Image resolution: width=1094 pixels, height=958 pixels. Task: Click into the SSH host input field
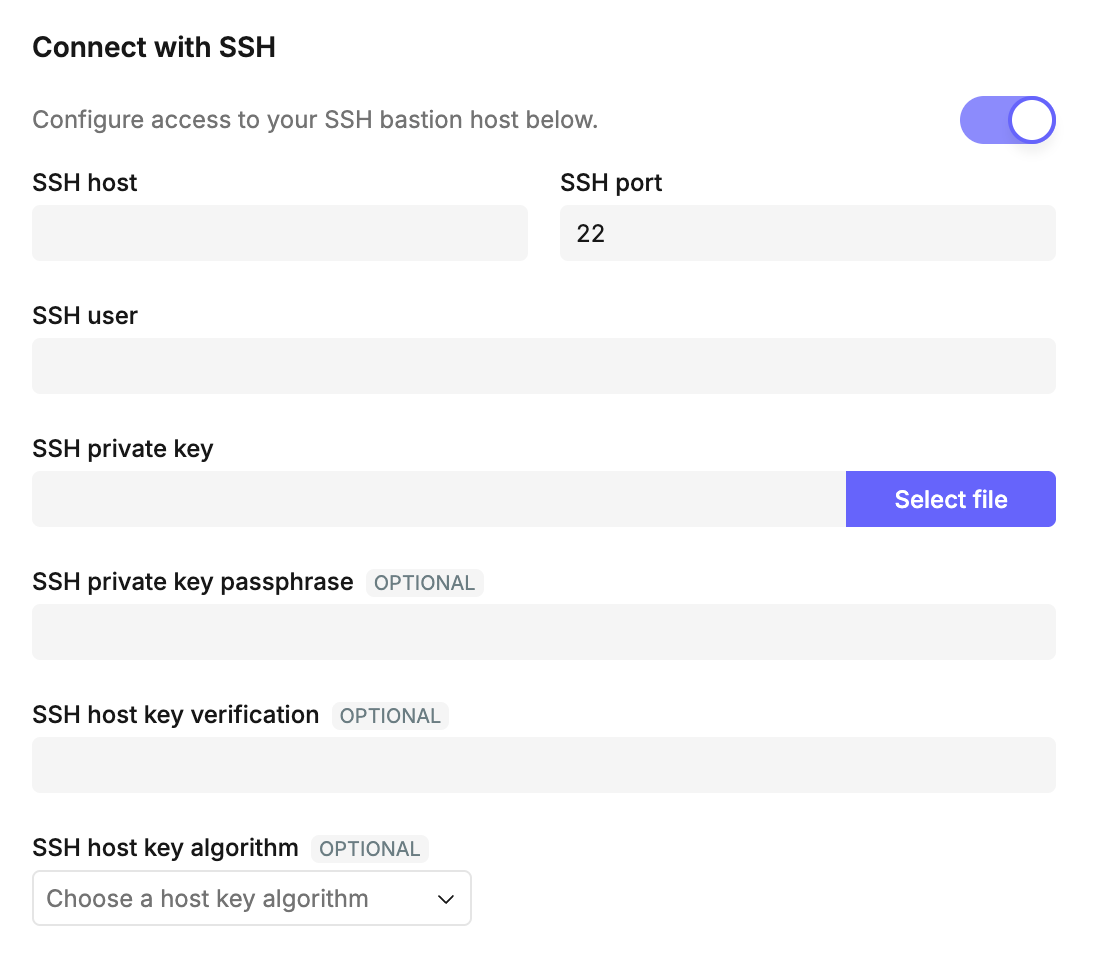pos(280,233)
